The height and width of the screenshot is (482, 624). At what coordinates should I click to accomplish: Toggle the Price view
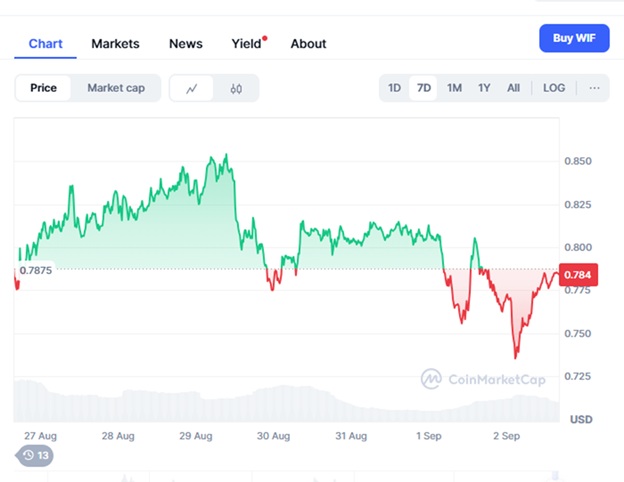click(43, 88)
